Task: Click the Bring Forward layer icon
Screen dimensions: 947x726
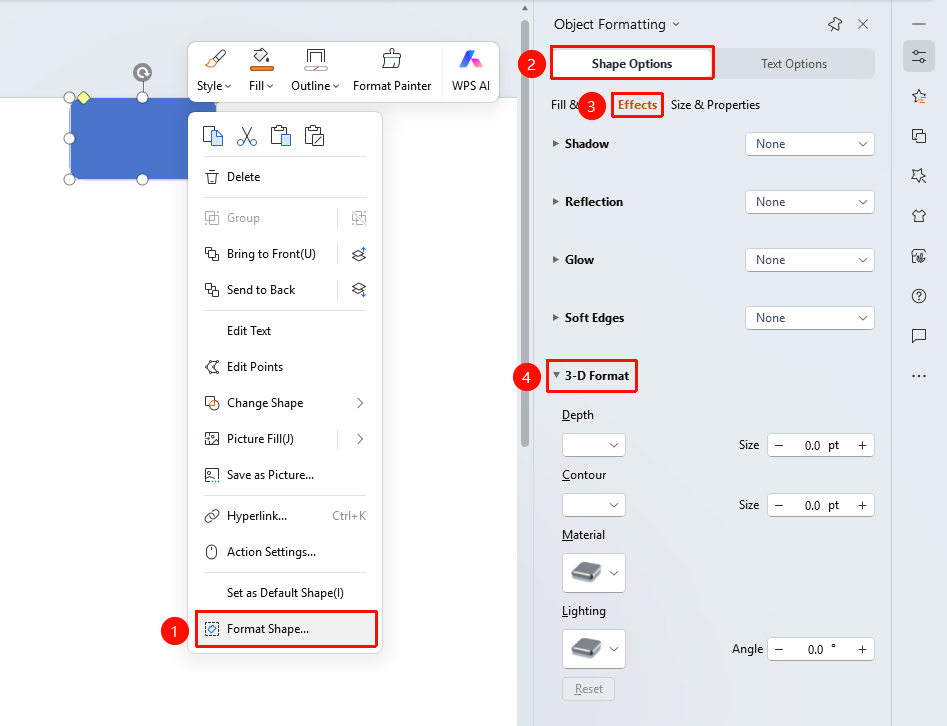Action: pyautogui.click(x=359, y=254)
